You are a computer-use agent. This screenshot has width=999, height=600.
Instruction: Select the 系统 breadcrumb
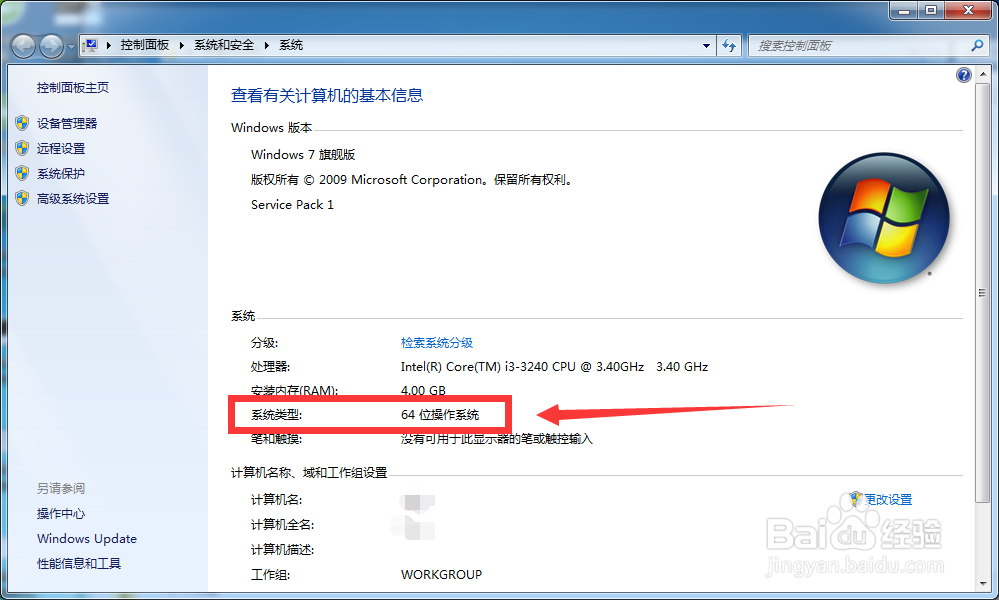pyautogui.click(x=291, y=45)
